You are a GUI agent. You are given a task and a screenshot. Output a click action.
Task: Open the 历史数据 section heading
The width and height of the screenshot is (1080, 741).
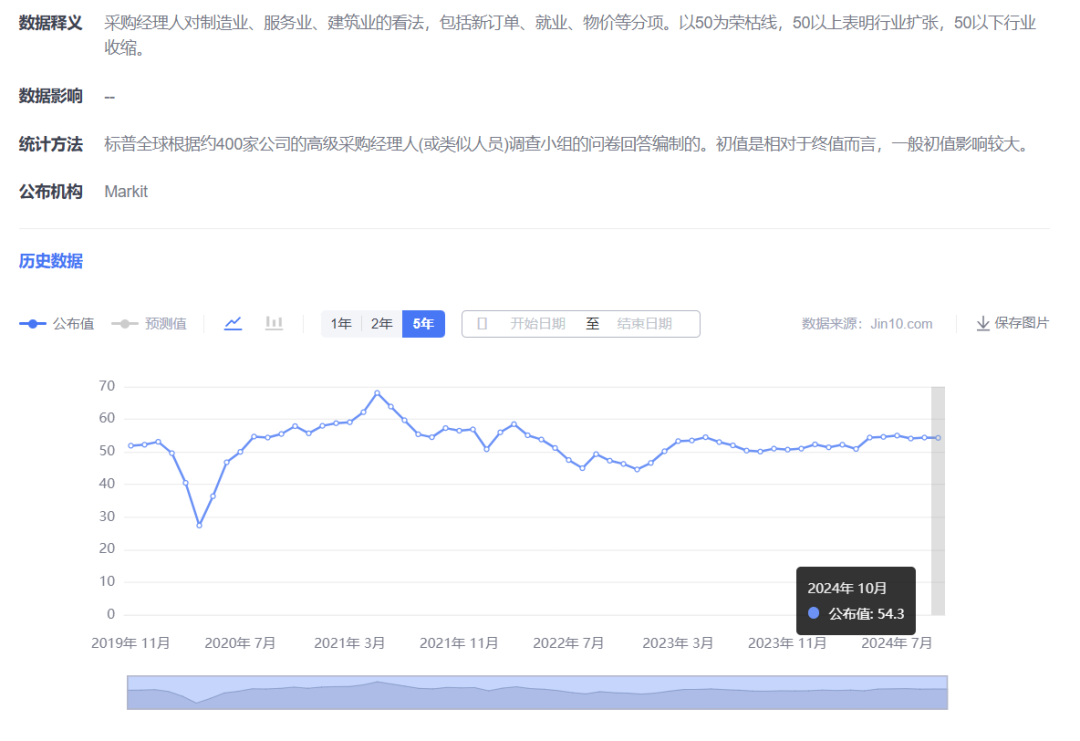point(51,261)
